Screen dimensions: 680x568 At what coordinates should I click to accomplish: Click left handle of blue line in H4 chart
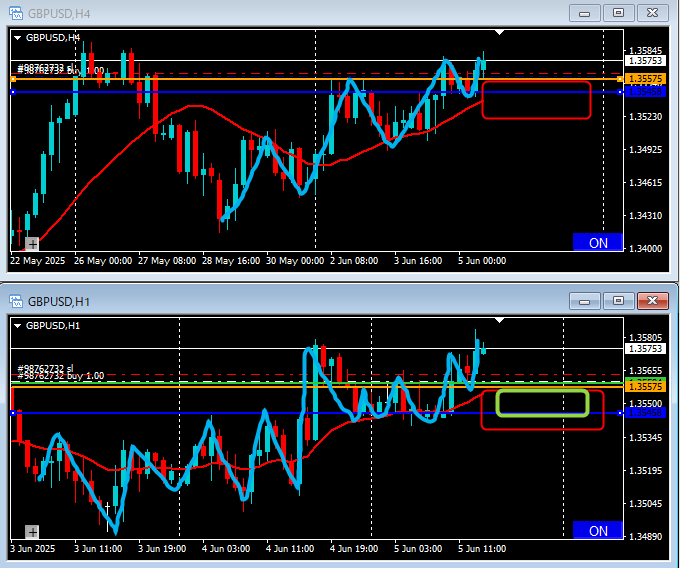[x=13, y=92]
